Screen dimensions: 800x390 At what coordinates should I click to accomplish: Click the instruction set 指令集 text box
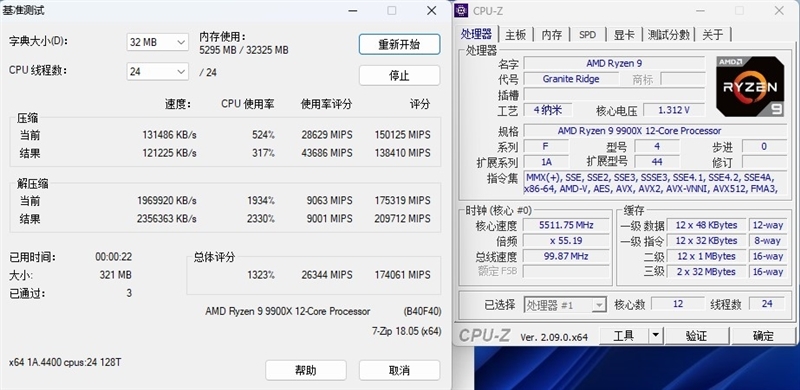tap(655, 183)
